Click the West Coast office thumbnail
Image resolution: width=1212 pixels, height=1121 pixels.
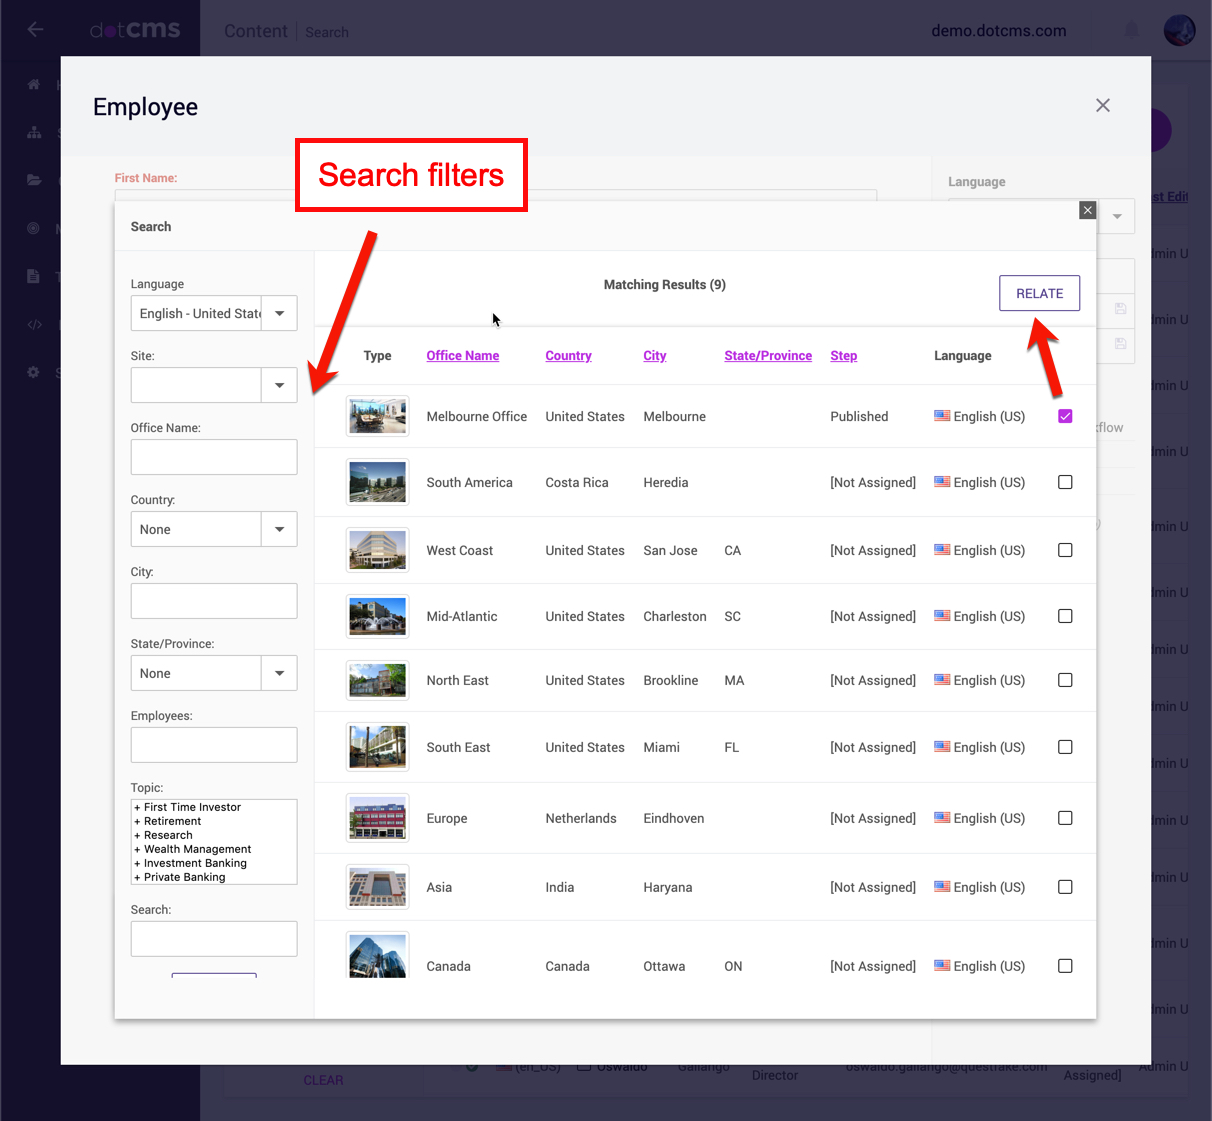(x=377, y=550)
